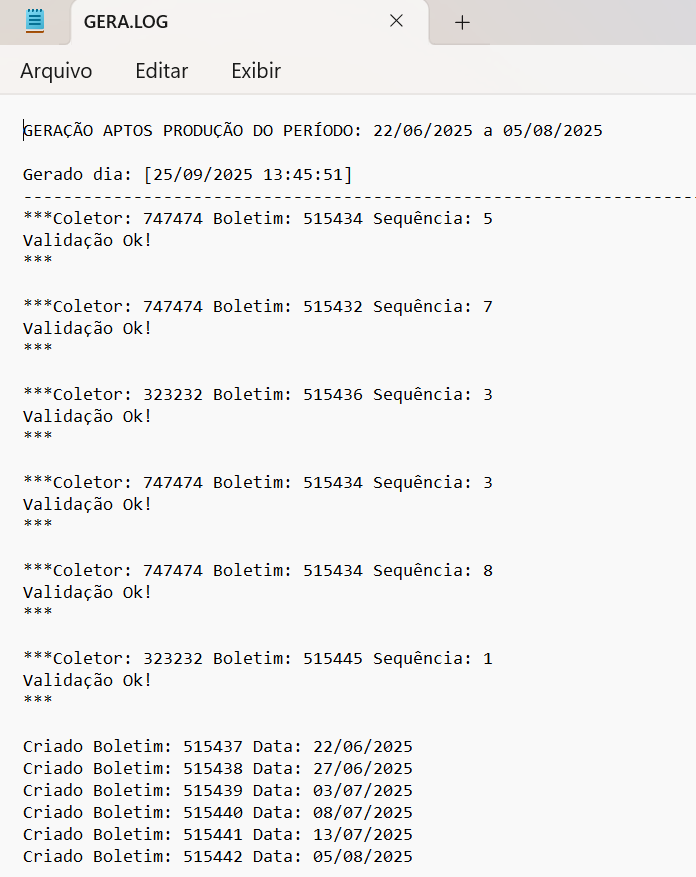The width and height of the screenshot is (696, 877).
Task: Click the Boletim 515434 Sequência 8 line
Action: (x=257, y=571)
